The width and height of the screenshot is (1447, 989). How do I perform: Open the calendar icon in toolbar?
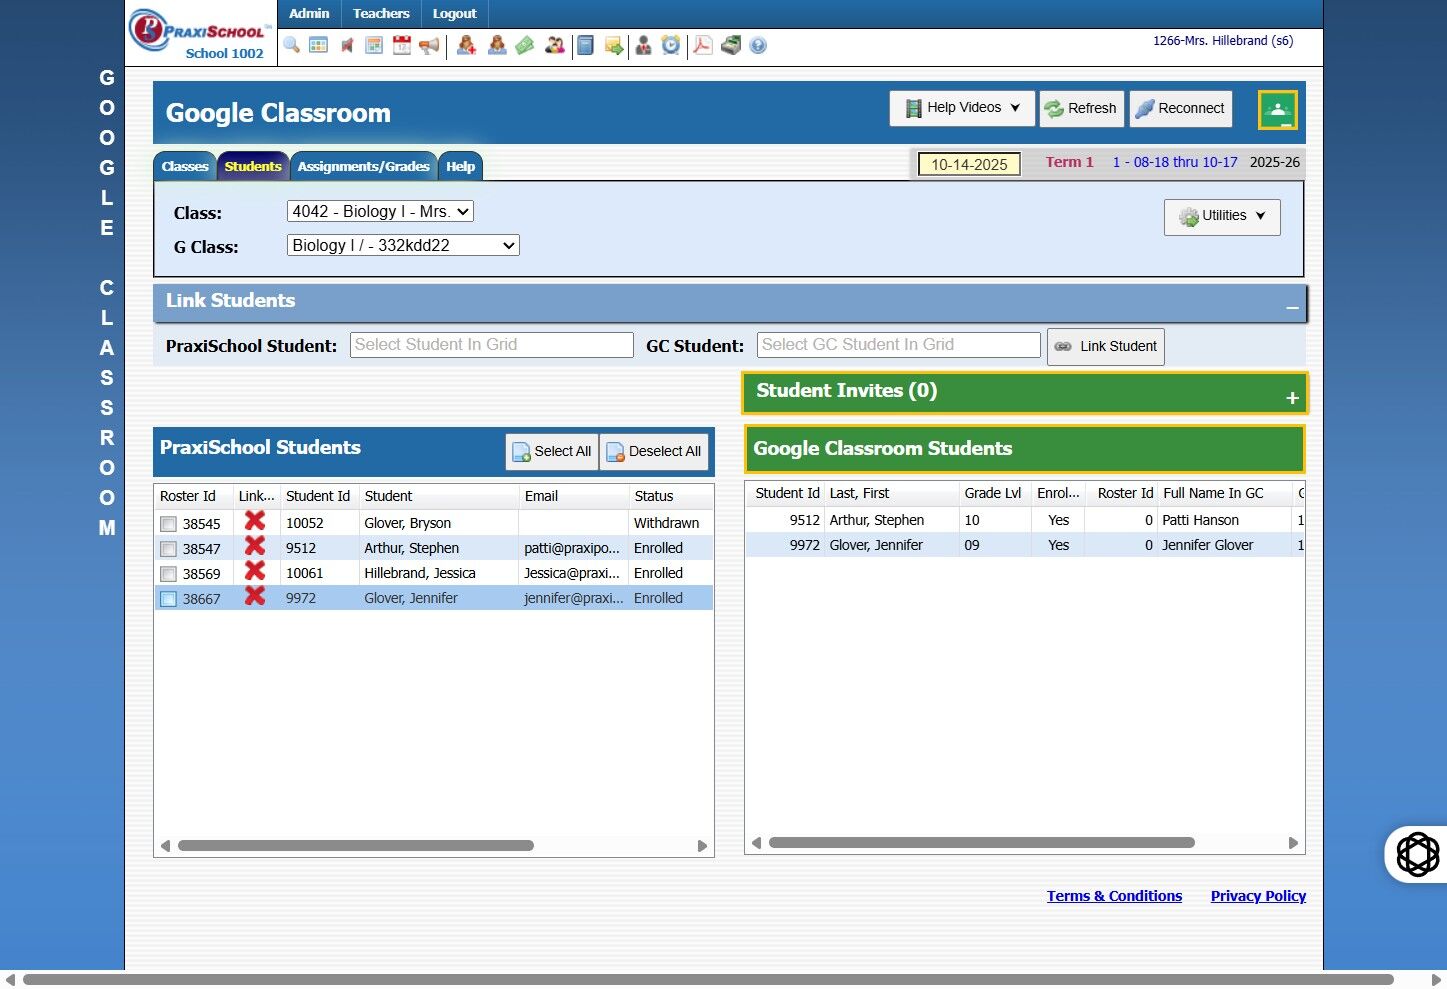(x=402, y=45)
